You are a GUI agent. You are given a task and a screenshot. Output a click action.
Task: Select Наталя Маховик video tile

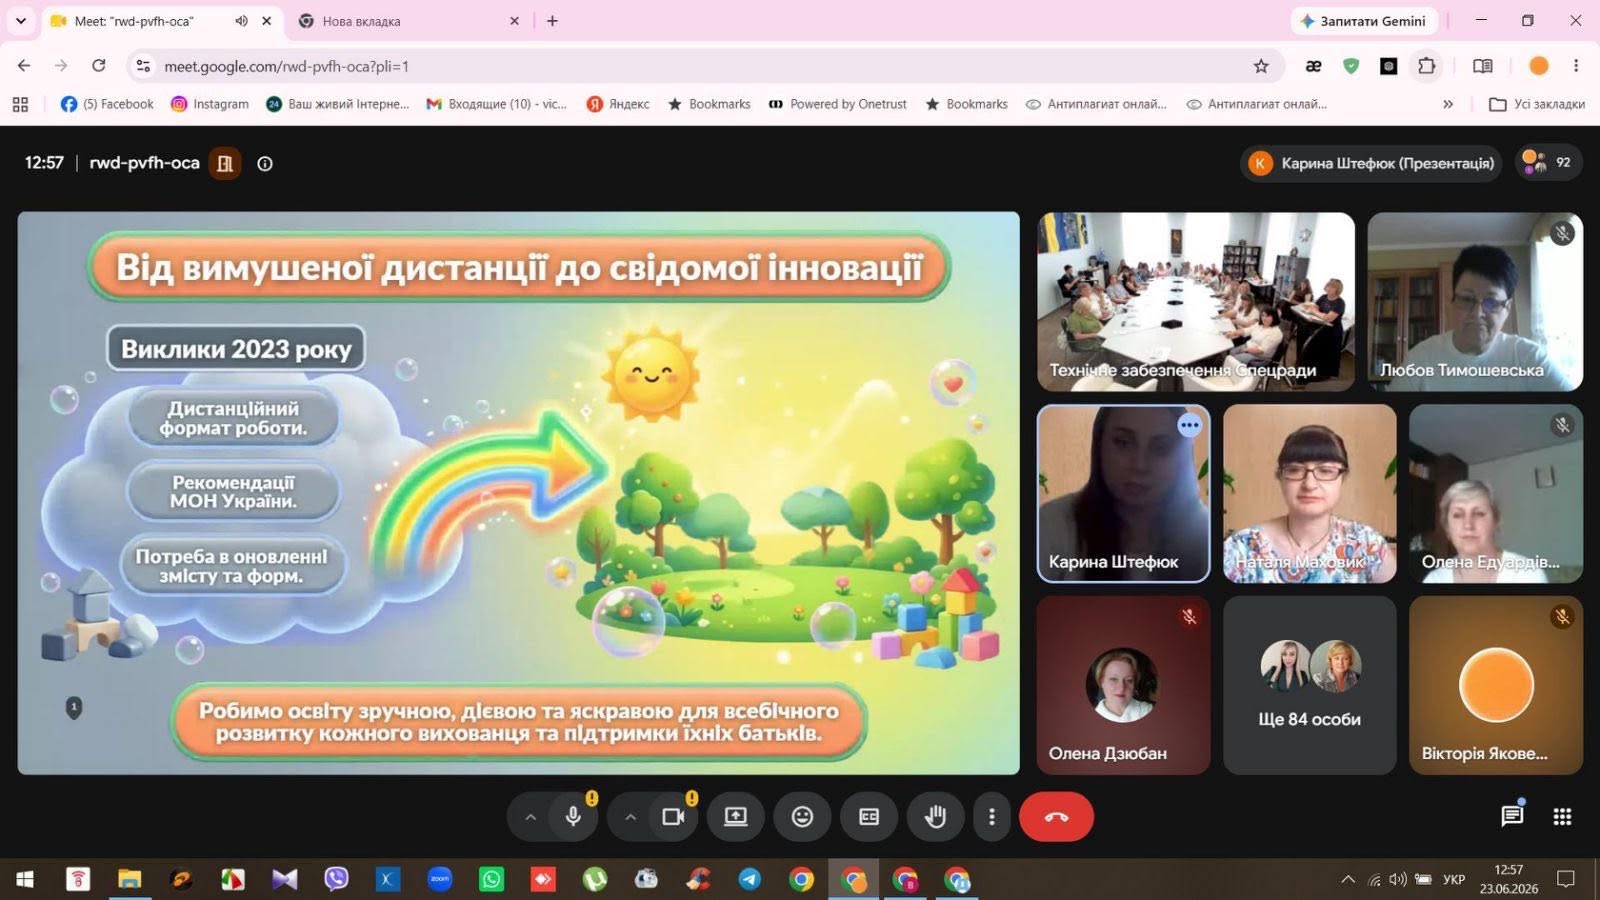point(1309,493)
